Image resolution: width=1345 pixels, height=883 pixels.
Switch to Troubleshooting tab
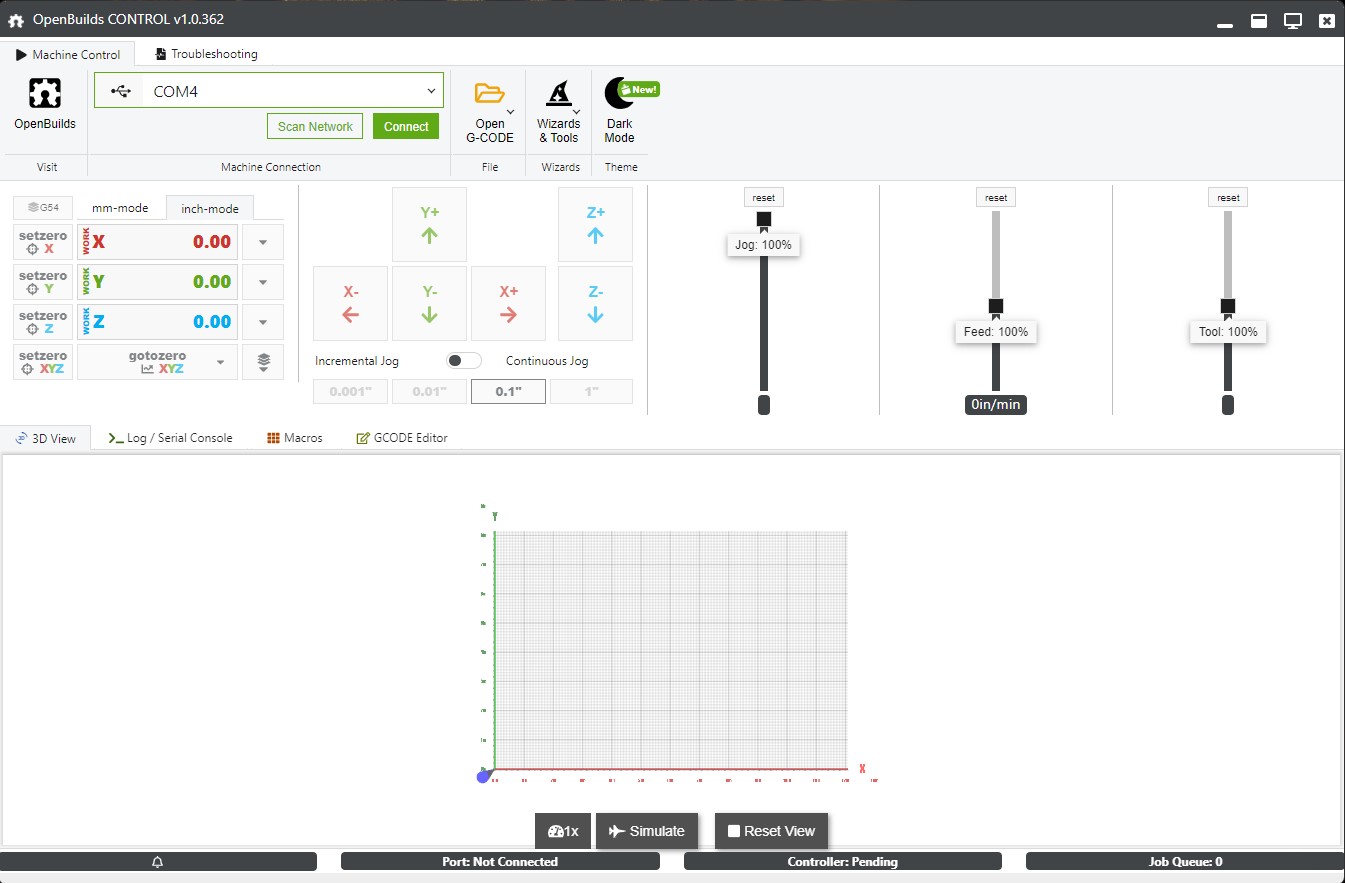pos(206,54)
